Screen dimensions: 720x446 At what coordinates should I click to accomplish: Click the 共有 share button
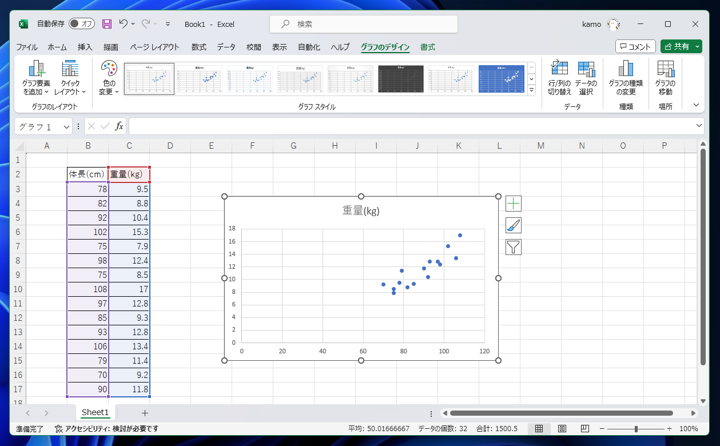(x=676, y=46)
